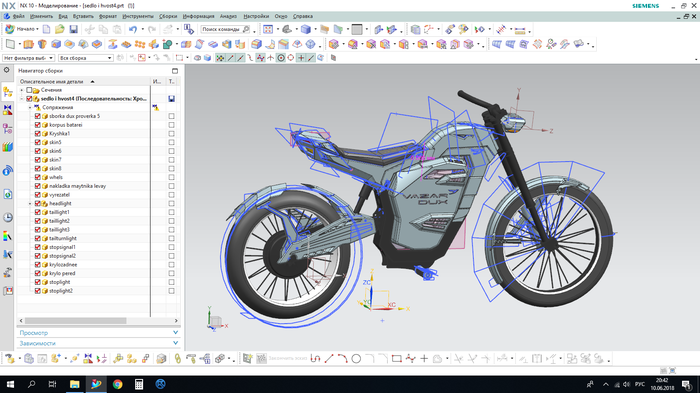Click the Начало start button
This screenshot has height=393, width=700.
click(21, 29)
